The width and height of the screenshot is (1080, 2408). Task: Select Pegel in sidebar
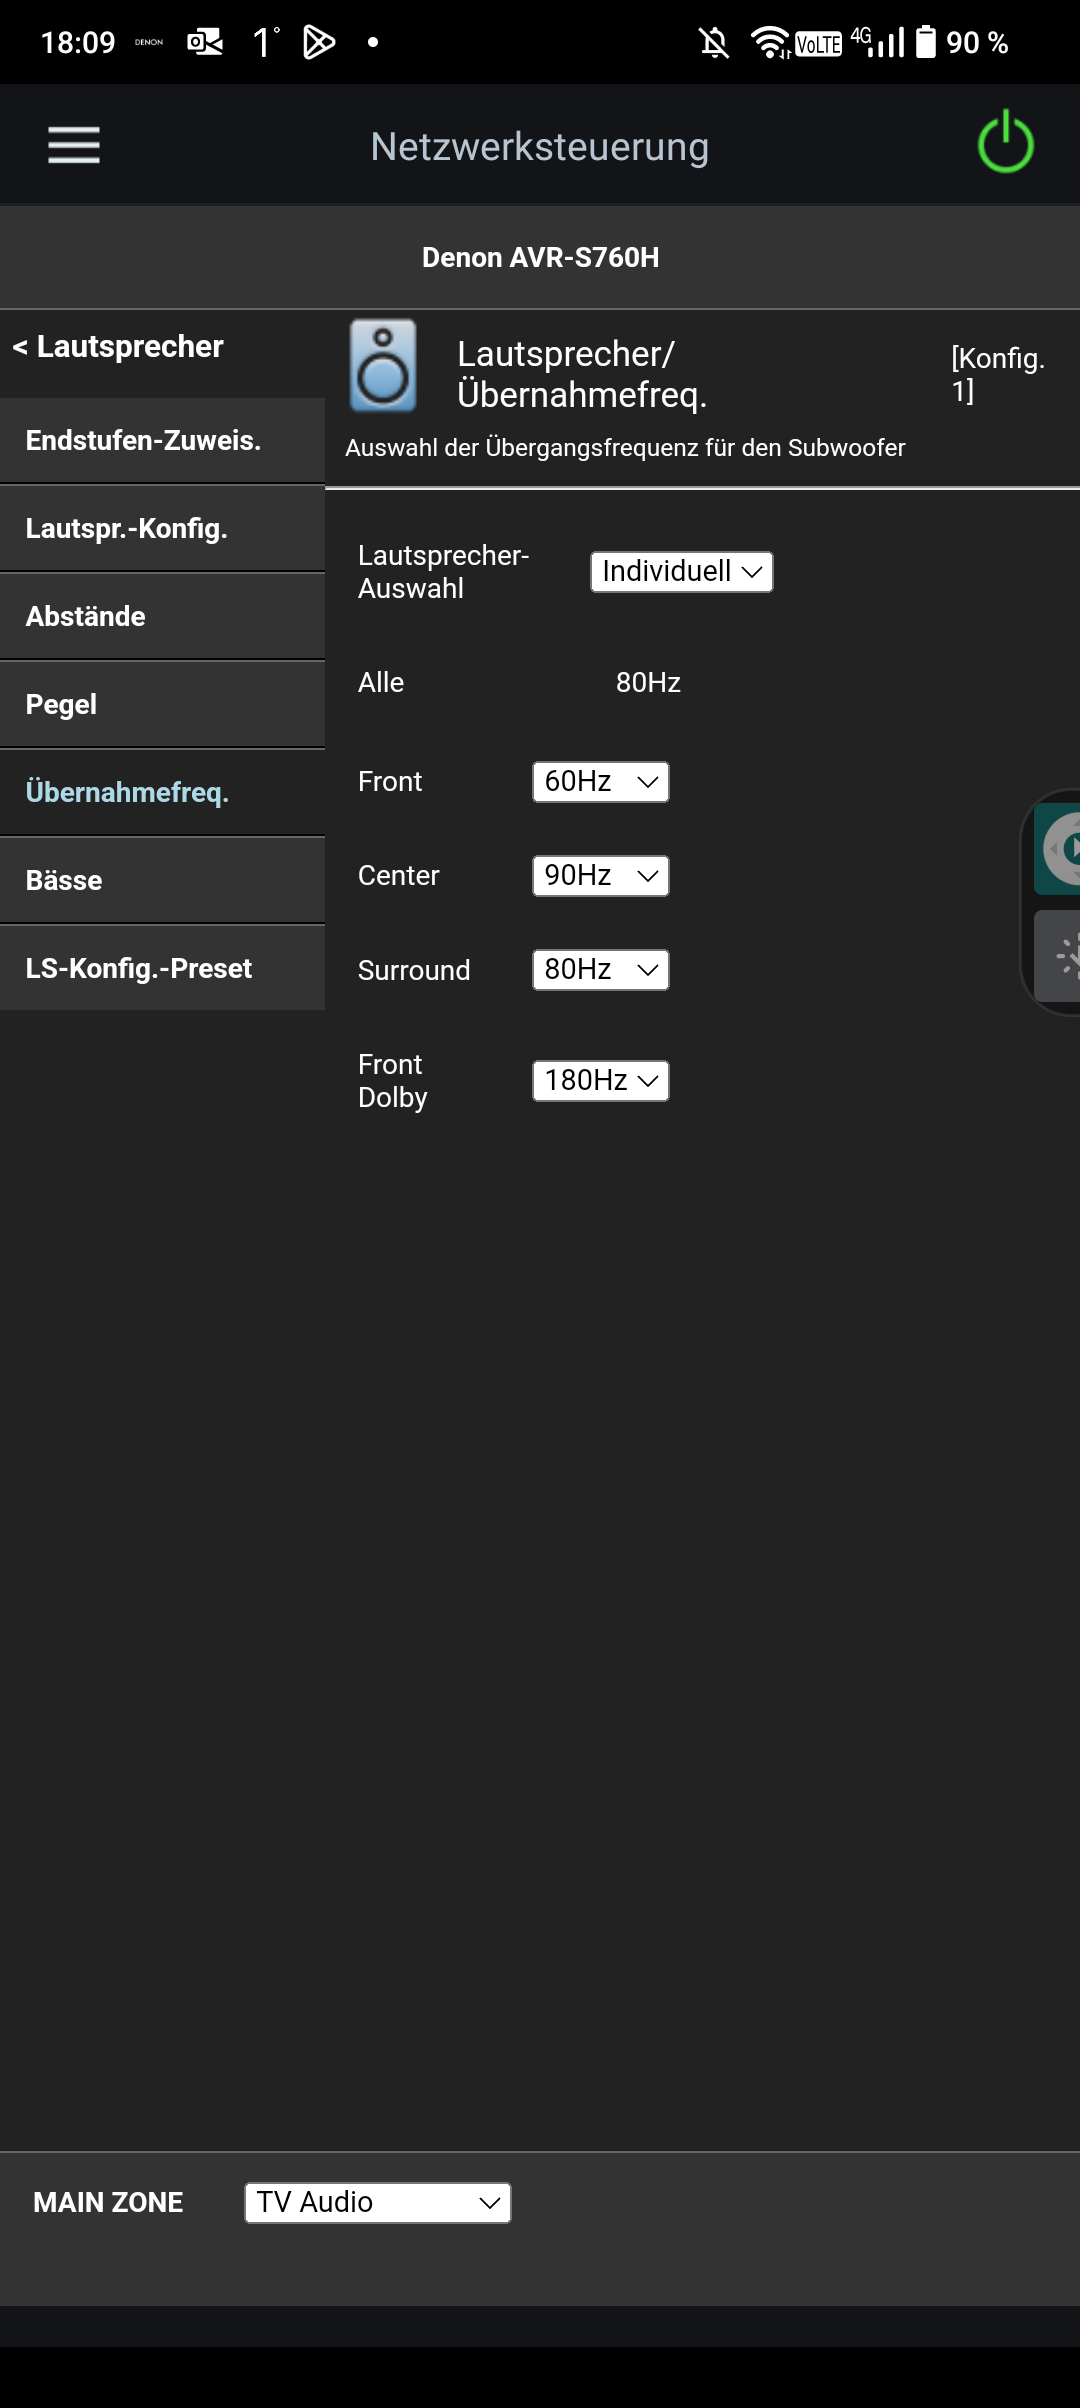pos(162,705)
